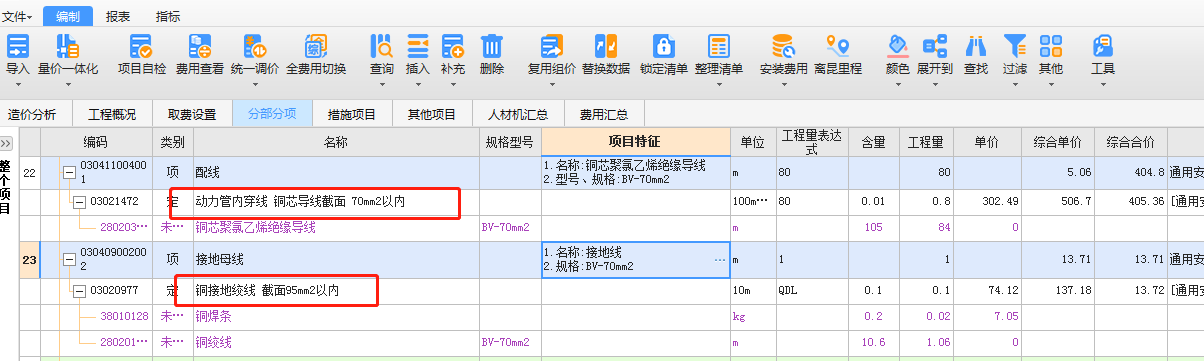Open the 工程概况 tab

pyautogui.click(x=112, y=113)
